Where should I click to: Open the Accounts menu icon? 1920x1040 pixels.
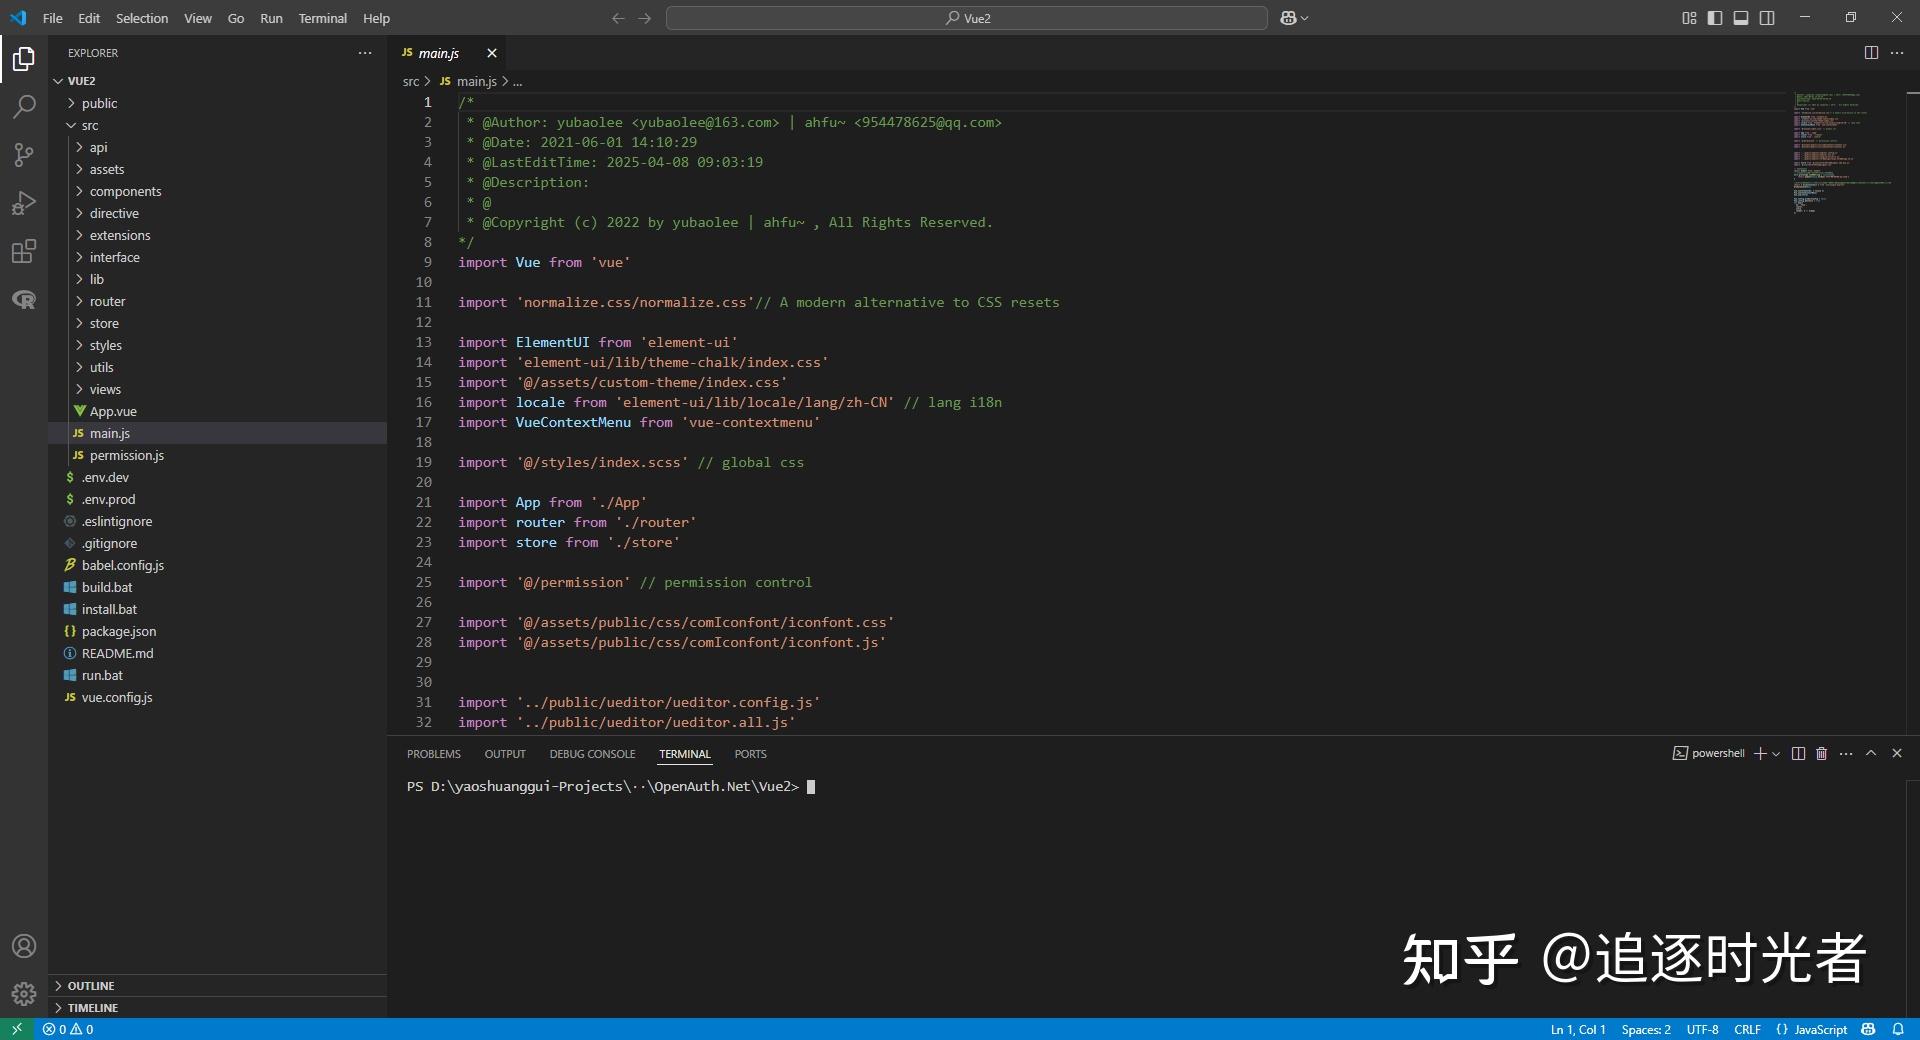click(x=24, y=946)
